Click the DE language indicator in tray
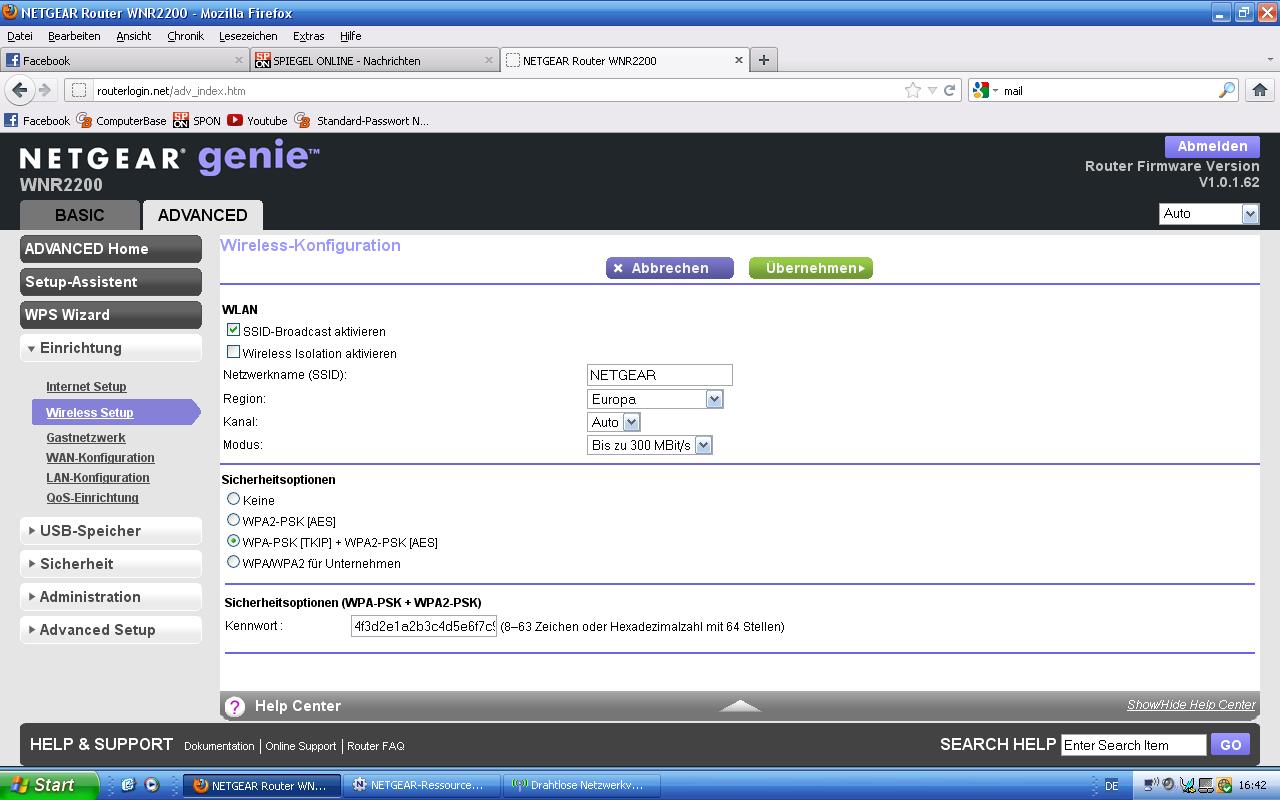Viewport: 1280px width, 800px height. point(1111,785)
